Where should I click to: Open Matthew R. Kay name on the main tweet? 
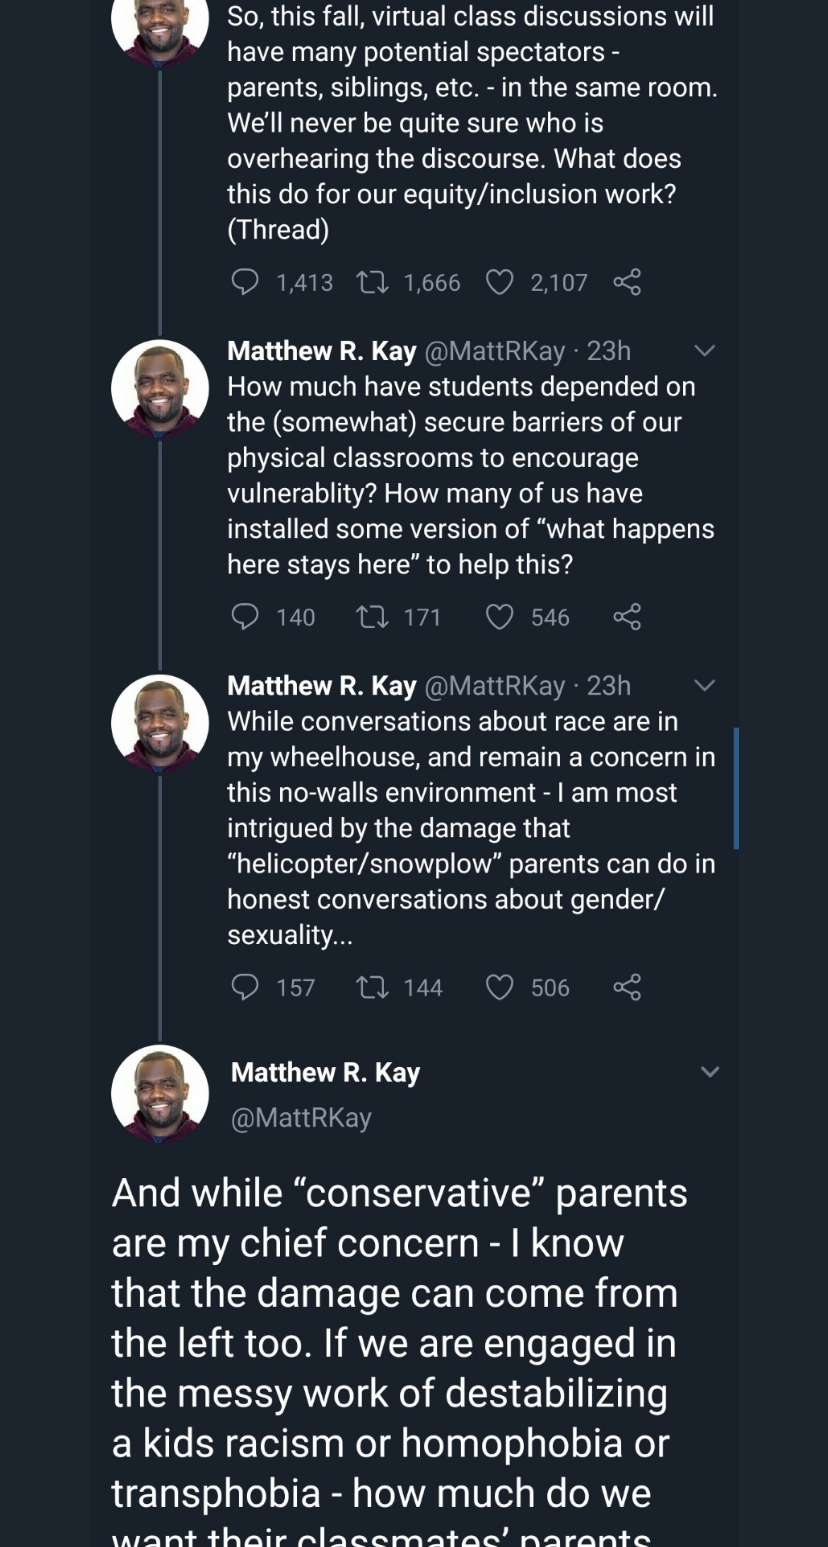325,1072
